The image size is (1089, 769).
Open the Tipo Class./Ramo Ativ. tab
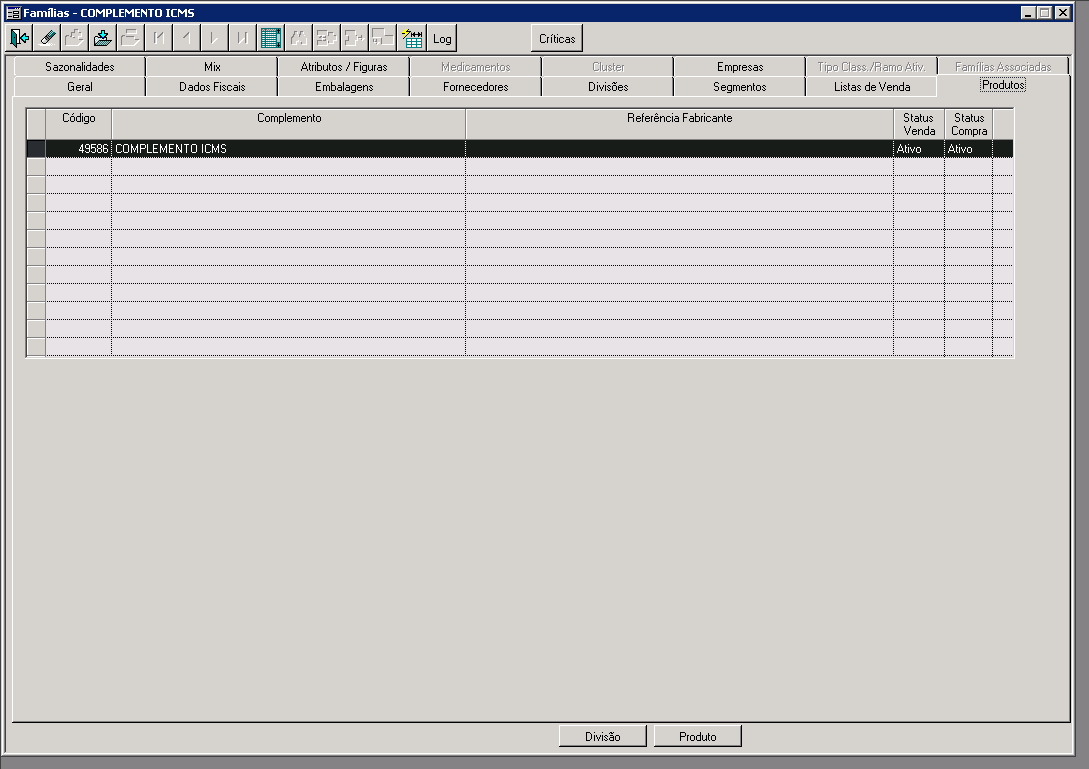(x=872, y=67)
